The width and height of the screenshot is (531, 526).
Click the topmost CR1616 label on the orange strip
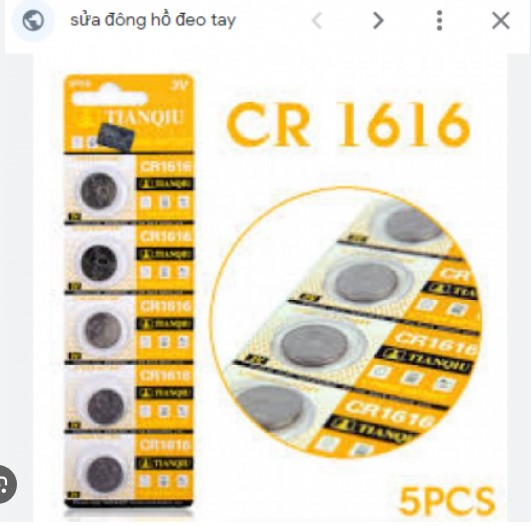pos(166,166)
